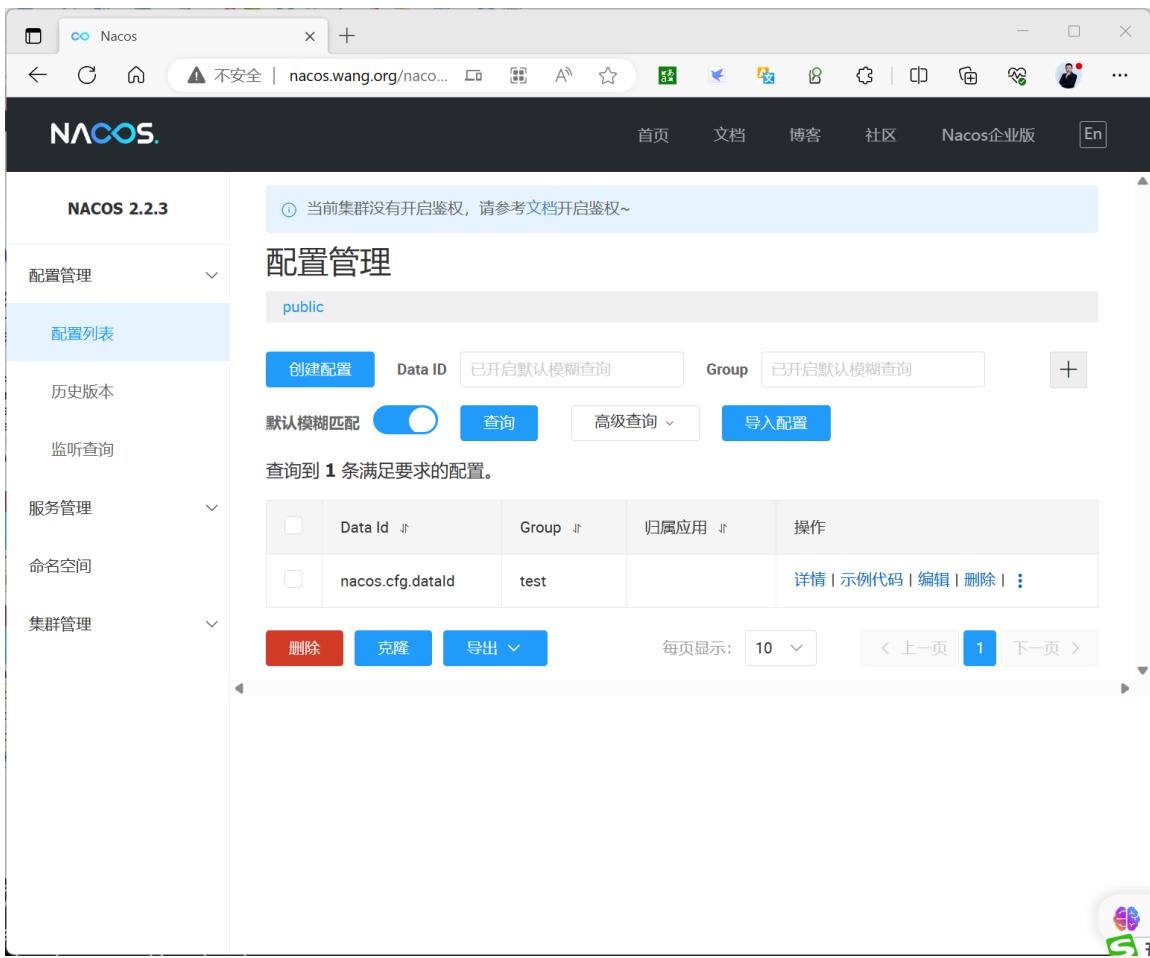The width and height of the screenshot is (1150, 958).
Task: Open 详情 for nacos.cfg.dataId
Action: (x=810, y=579)
